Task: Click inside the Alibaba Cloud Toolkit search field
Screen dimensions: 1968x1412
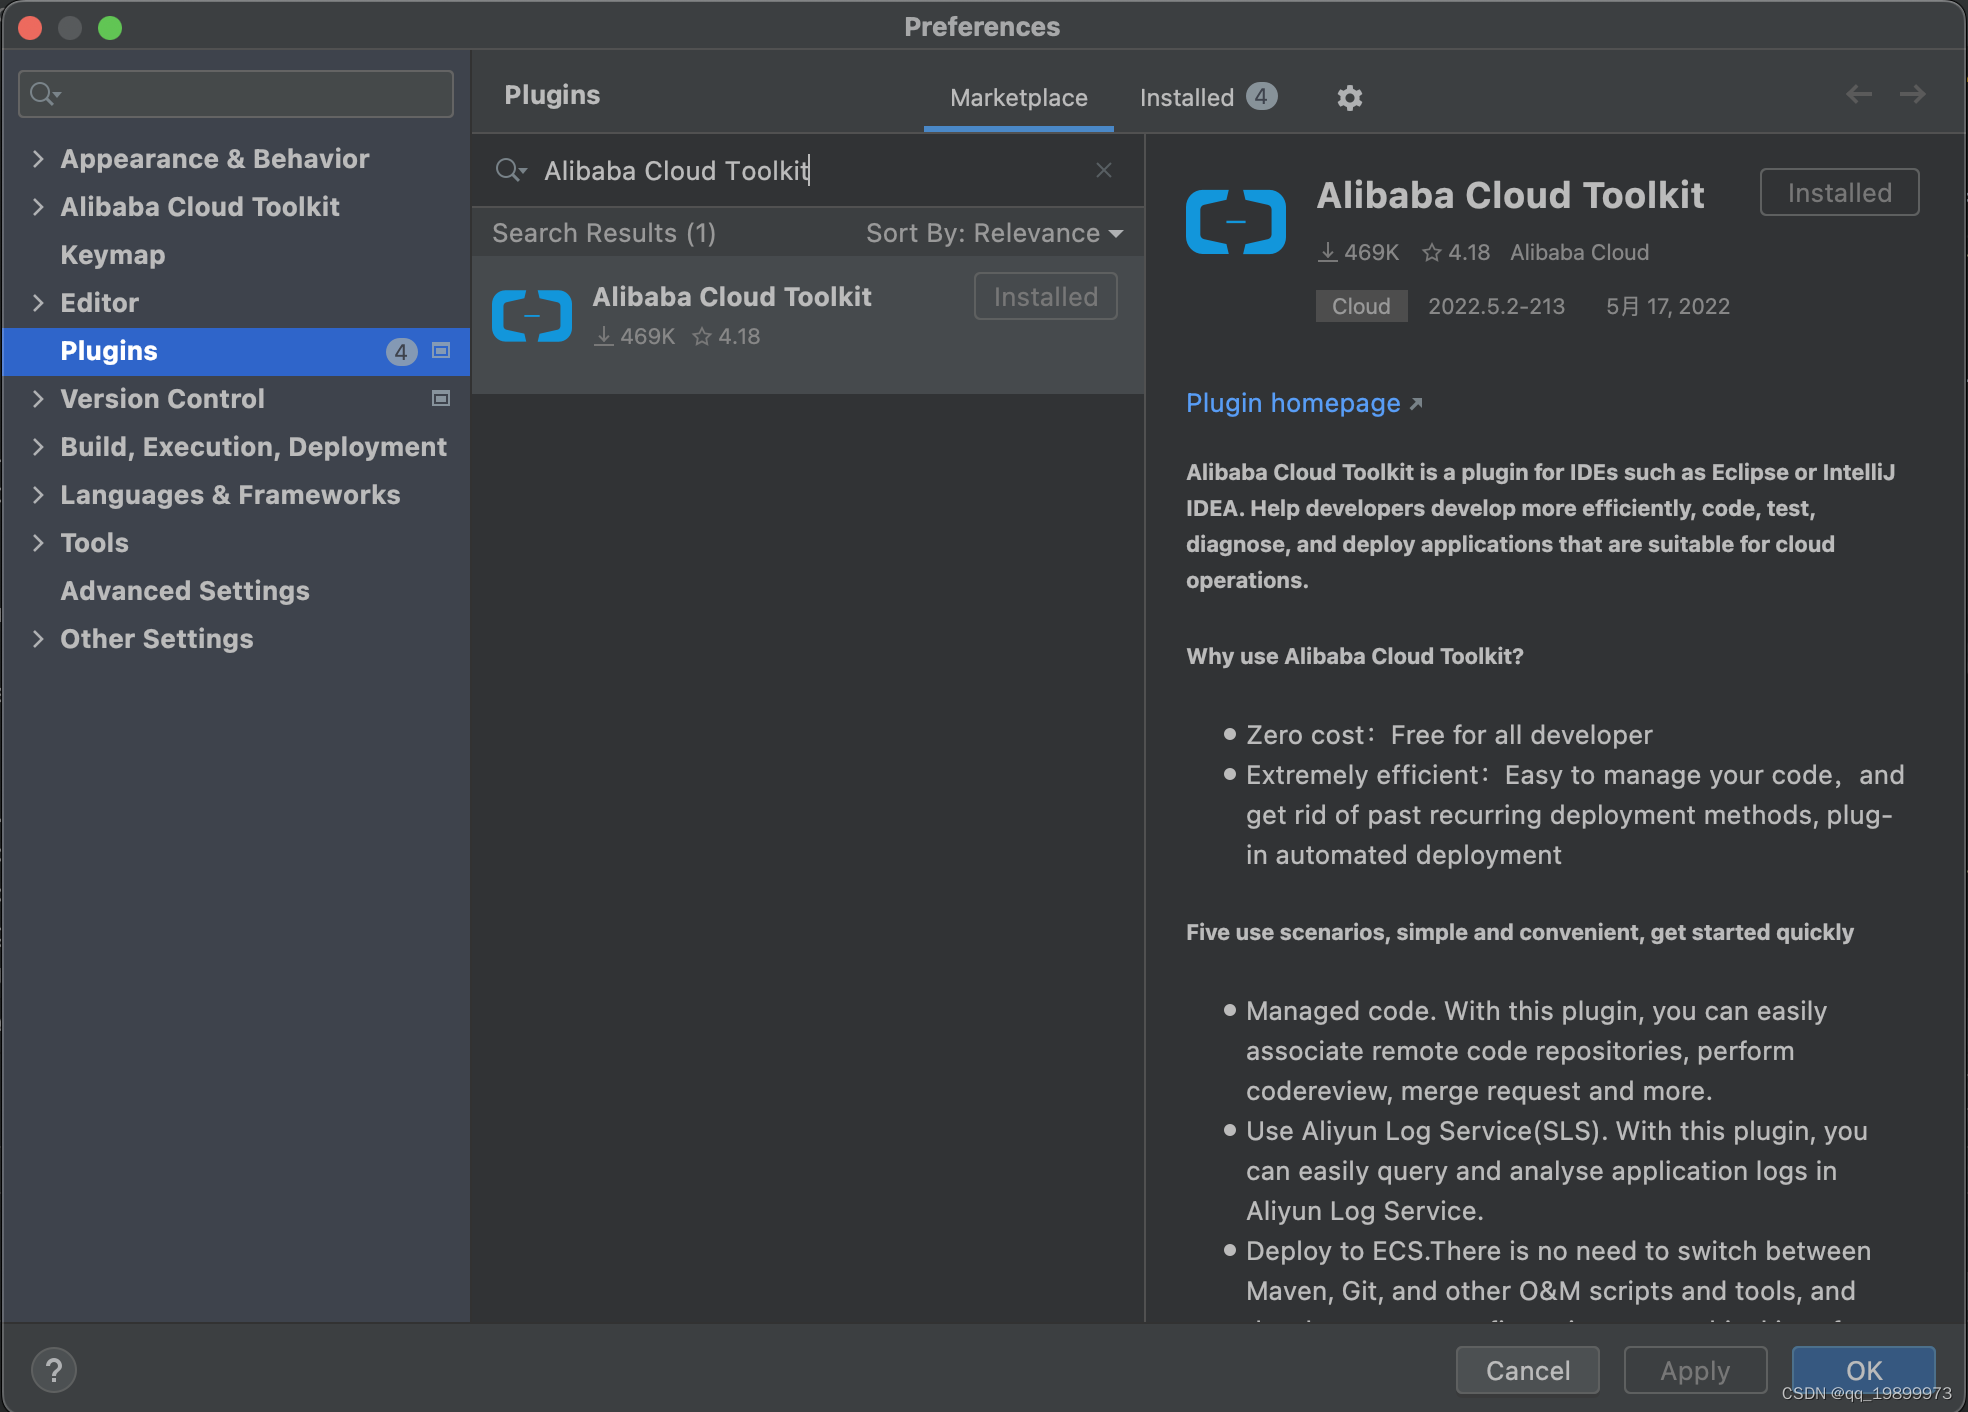Action: coord(800,170)
